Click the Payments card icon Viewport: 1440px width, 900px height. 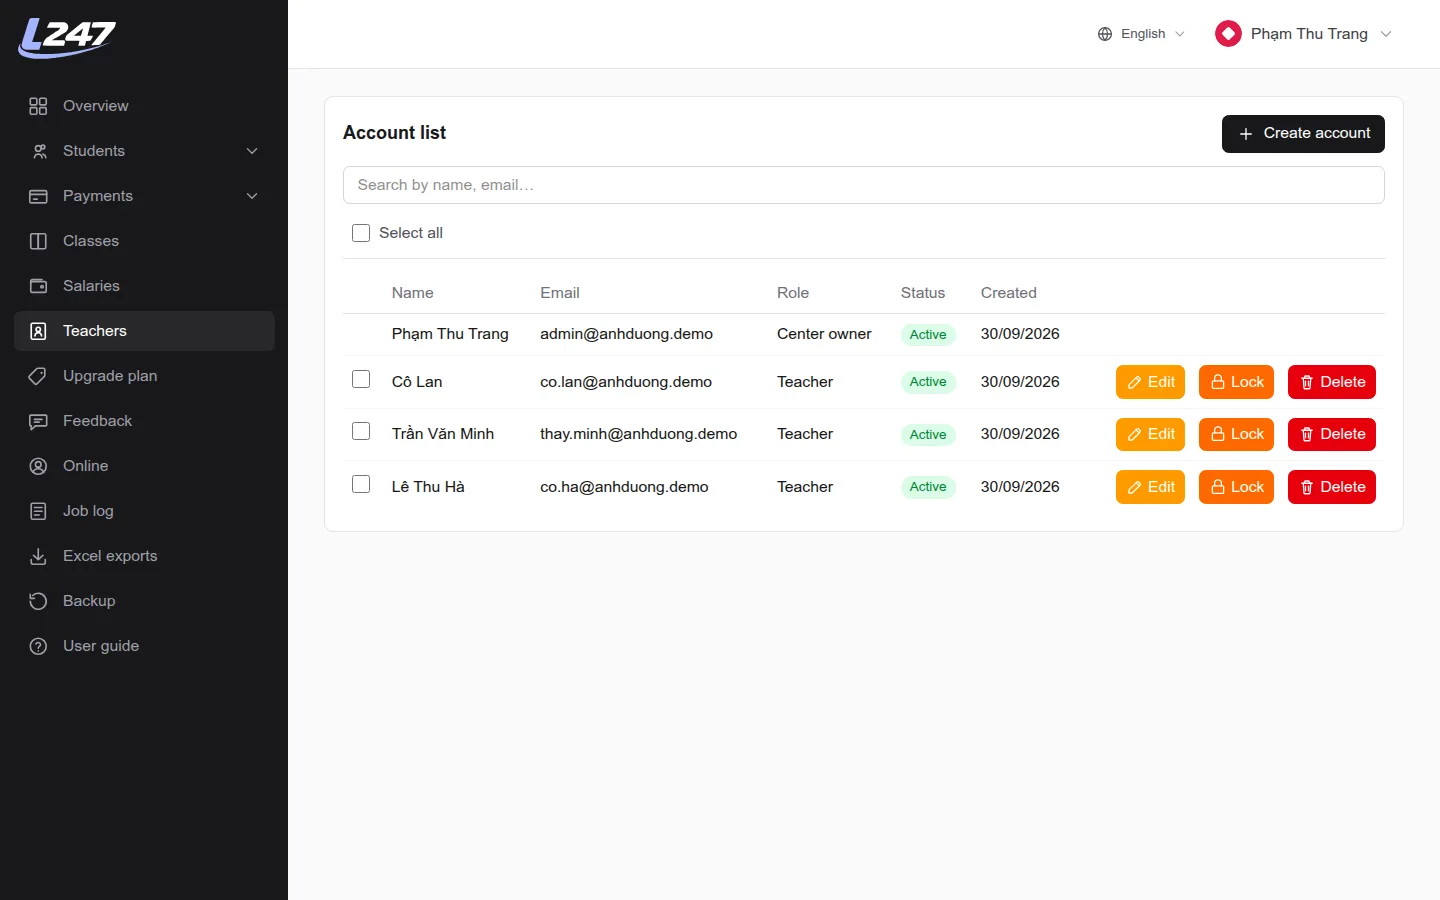[x=38, y=196]
